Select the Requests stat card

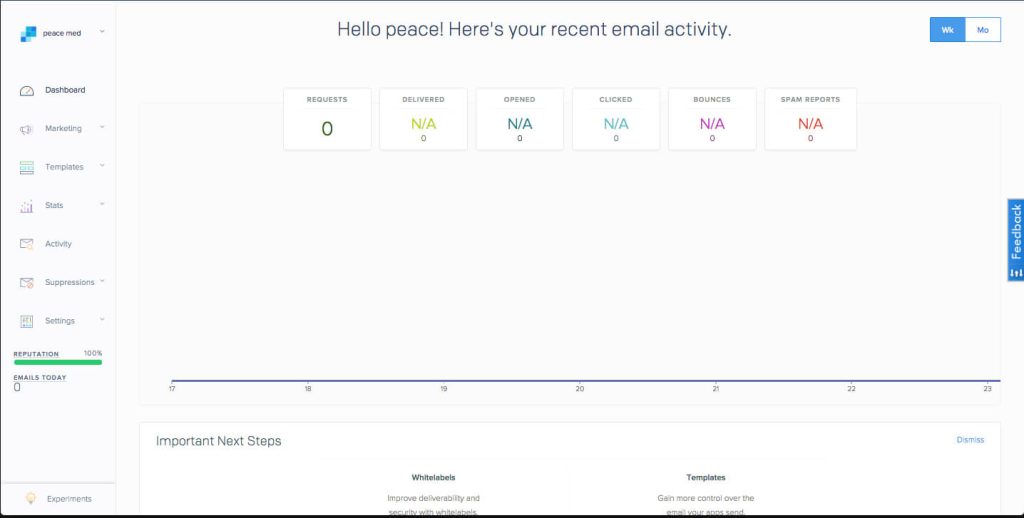327,119
